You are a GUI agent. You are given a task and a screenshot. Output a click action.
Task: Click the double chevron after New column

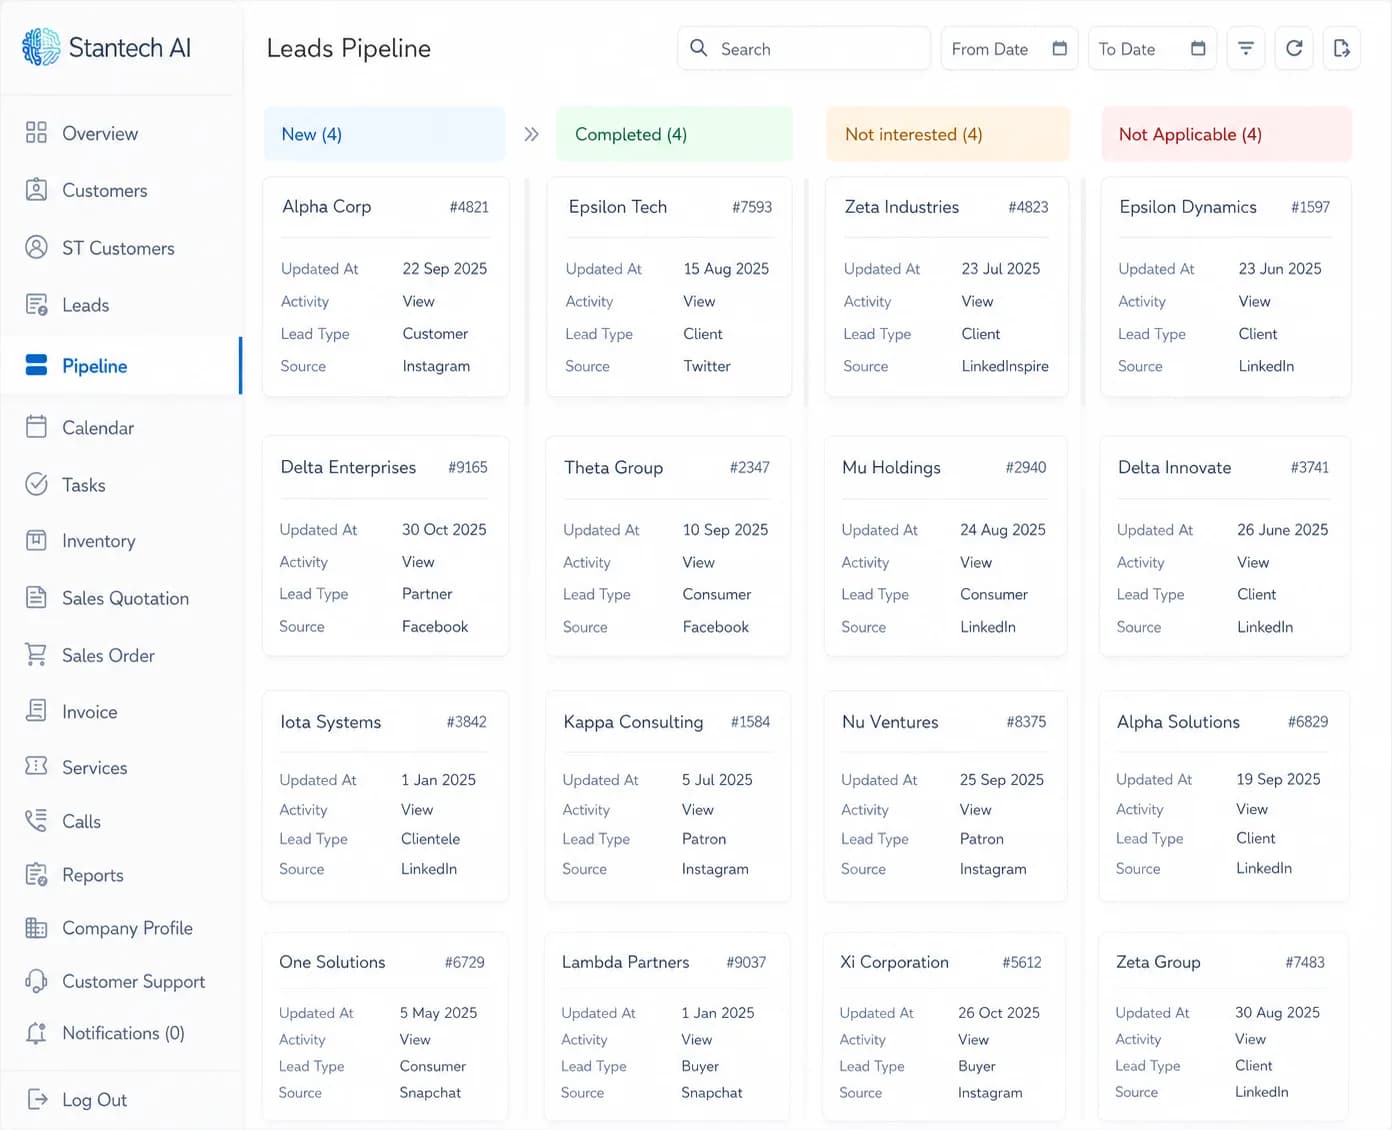(531, 134)
